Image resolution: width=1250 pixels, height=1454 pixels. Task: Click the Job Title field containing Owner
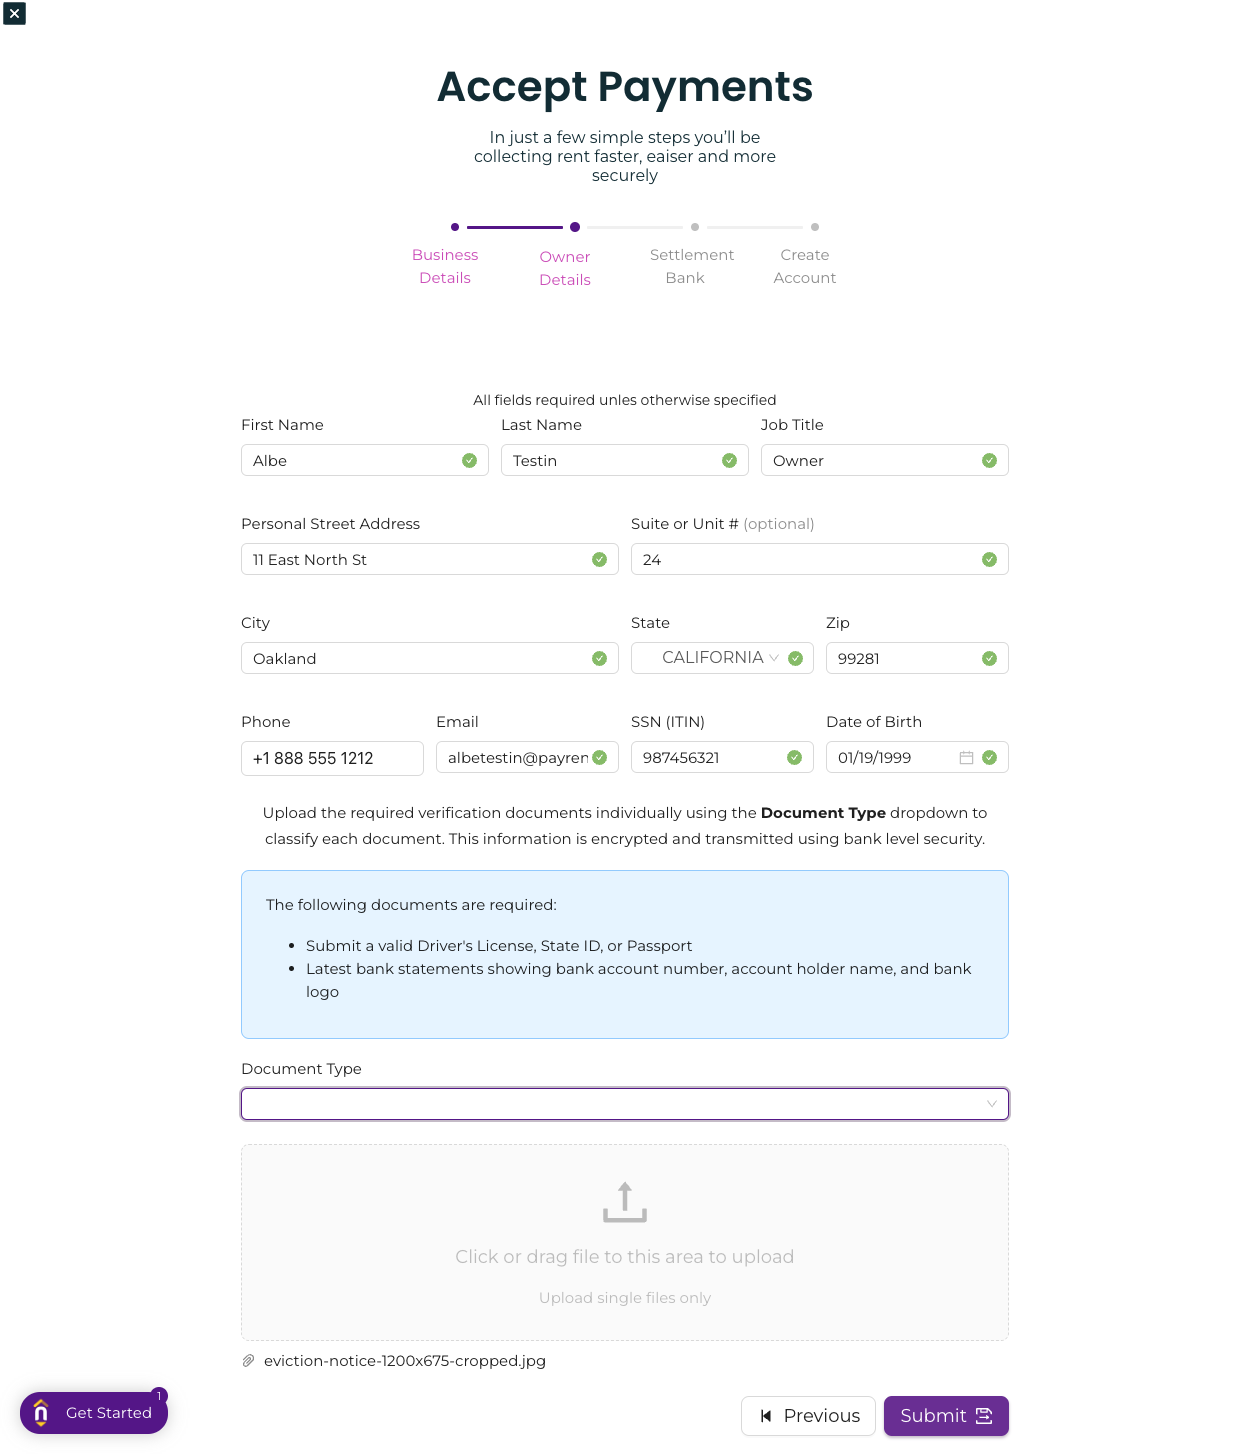[885, 460]
